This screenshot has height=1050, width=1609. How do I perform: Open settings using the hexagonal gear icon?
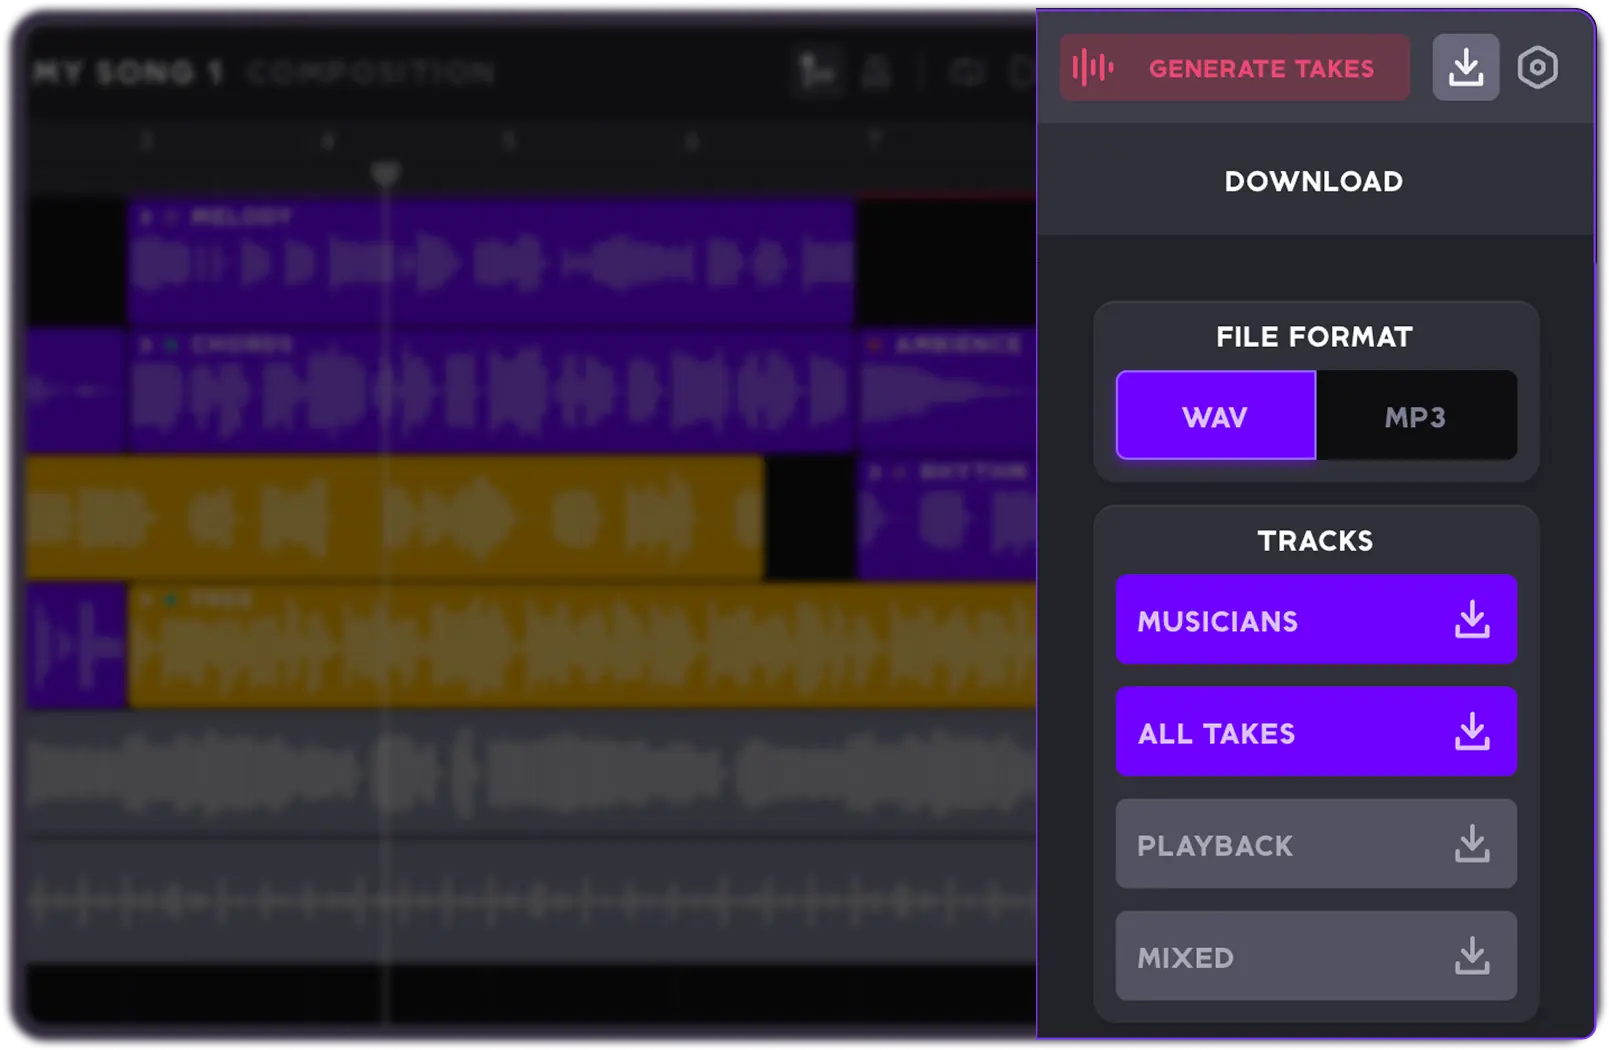(1537, 67)
